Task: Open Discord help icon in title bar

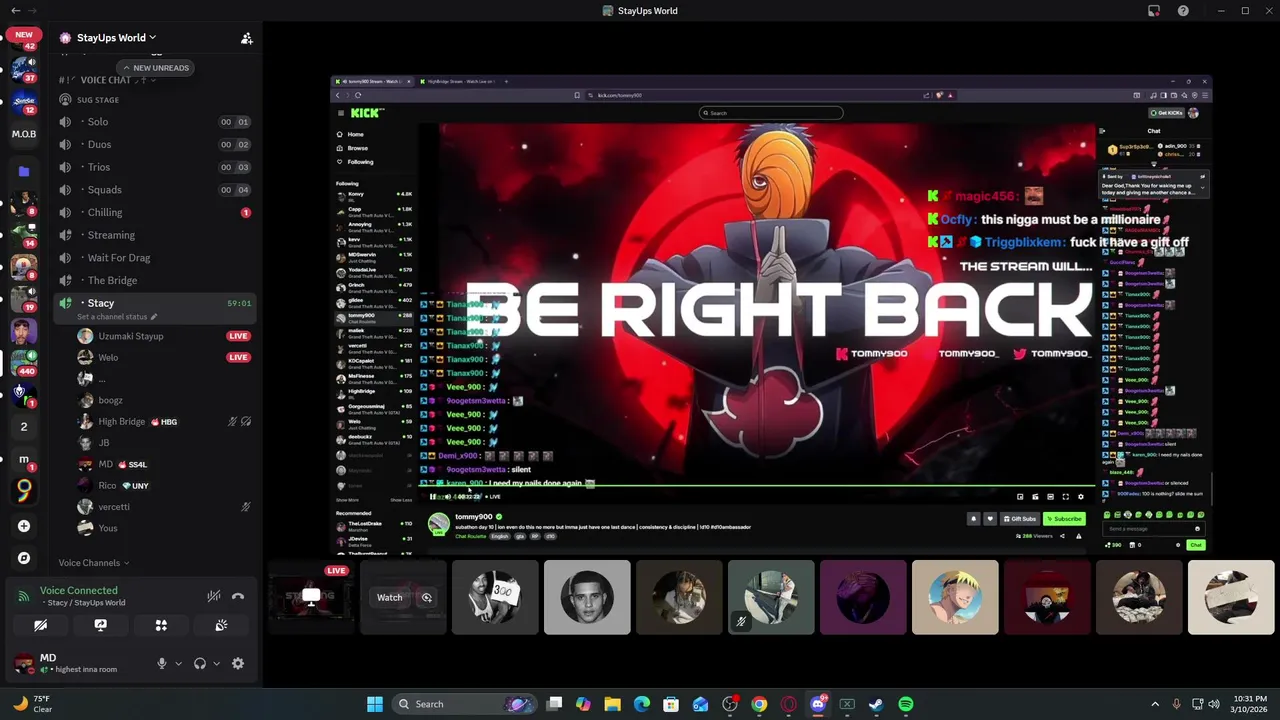Action: pos(1183,11)
